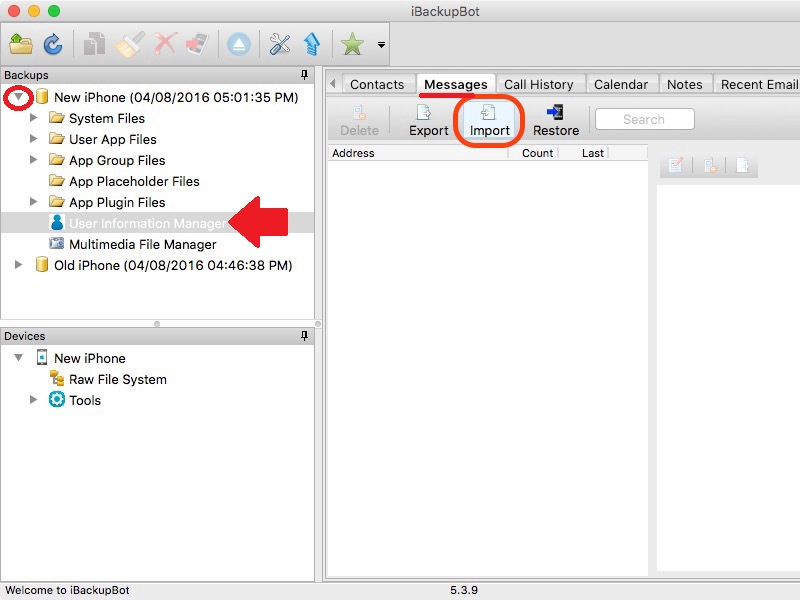Click the restore to device toolbar icon

197,44
